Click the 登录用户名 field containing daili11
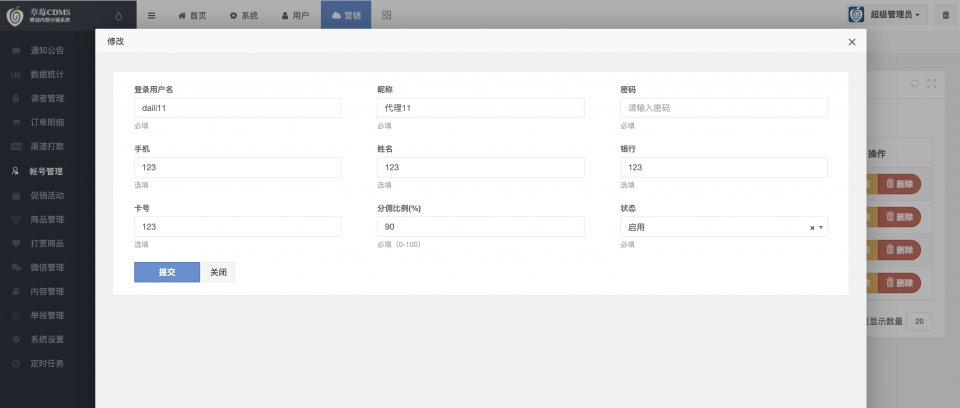Viewport: 960px width, 408px height. pyautogui.click(x=238, y=108)
